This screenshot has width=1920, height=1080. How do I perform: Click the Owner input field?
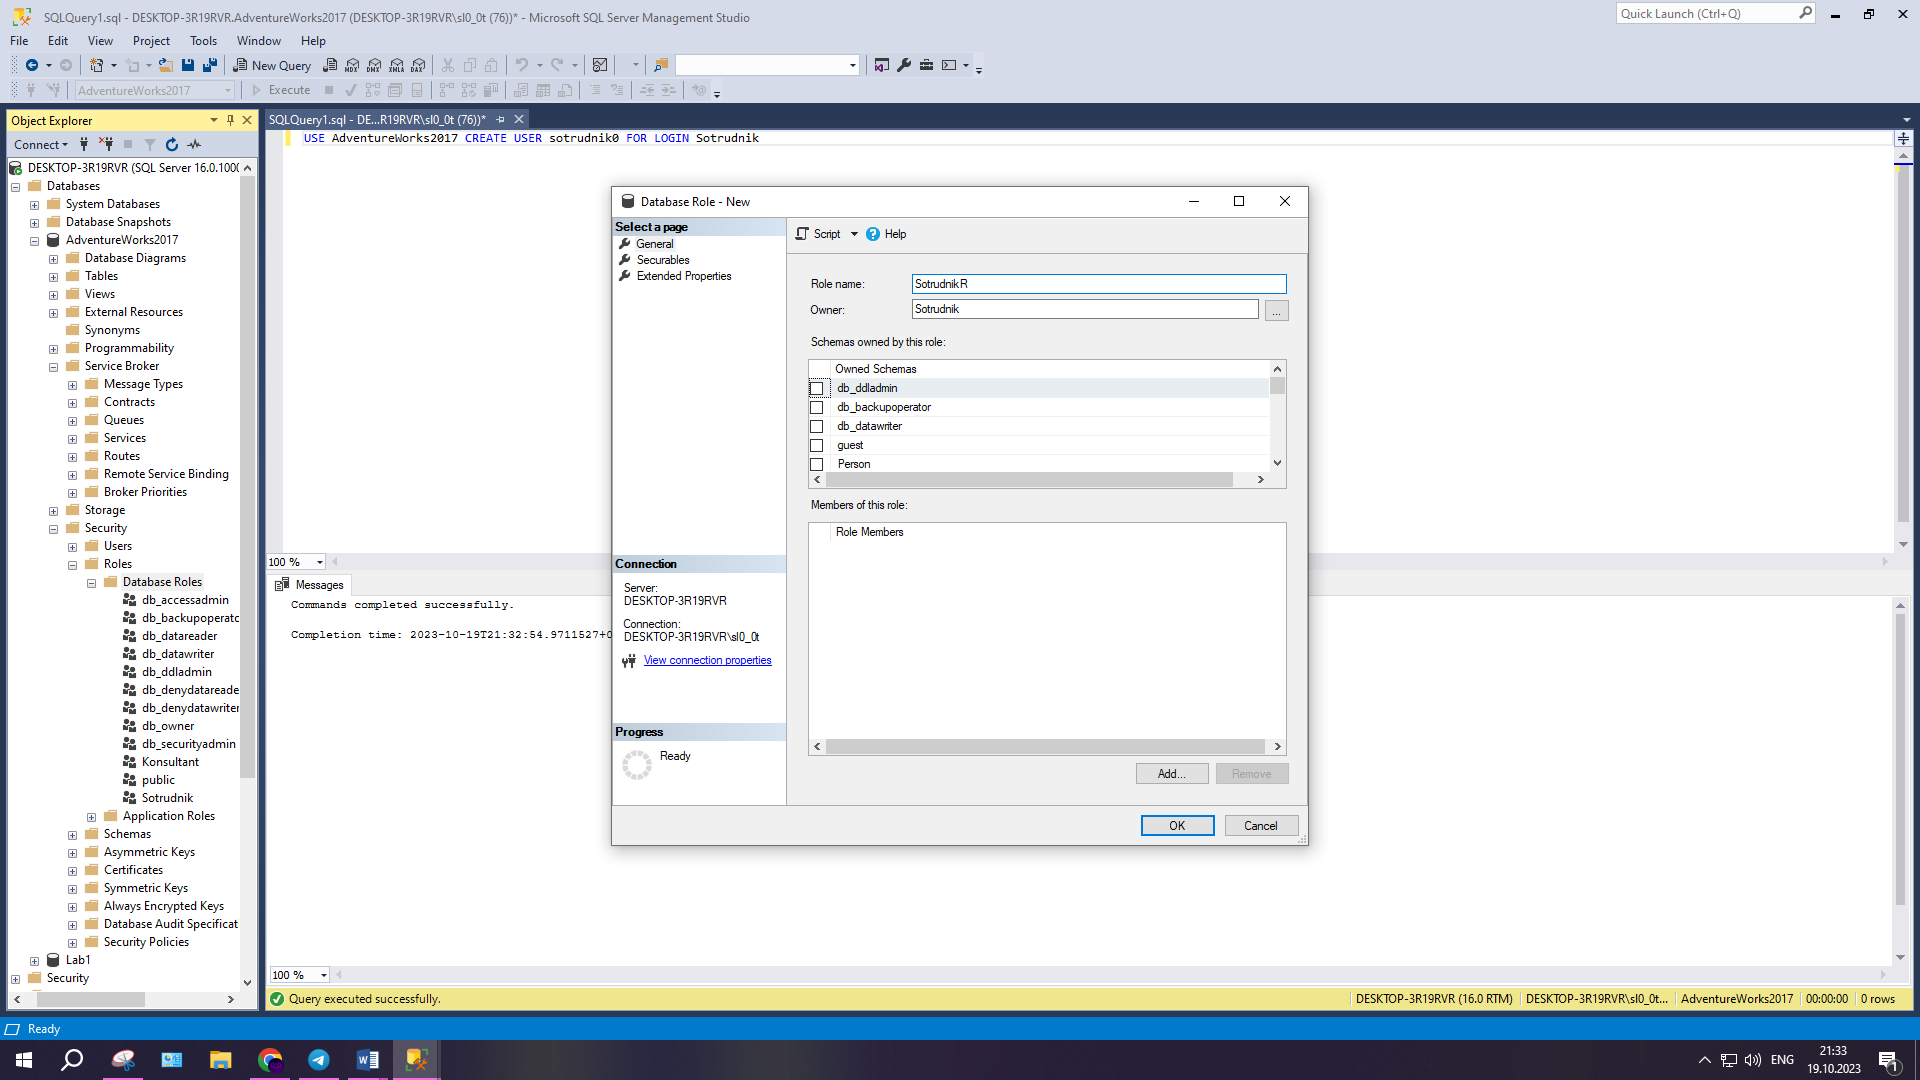(1085, 309)
